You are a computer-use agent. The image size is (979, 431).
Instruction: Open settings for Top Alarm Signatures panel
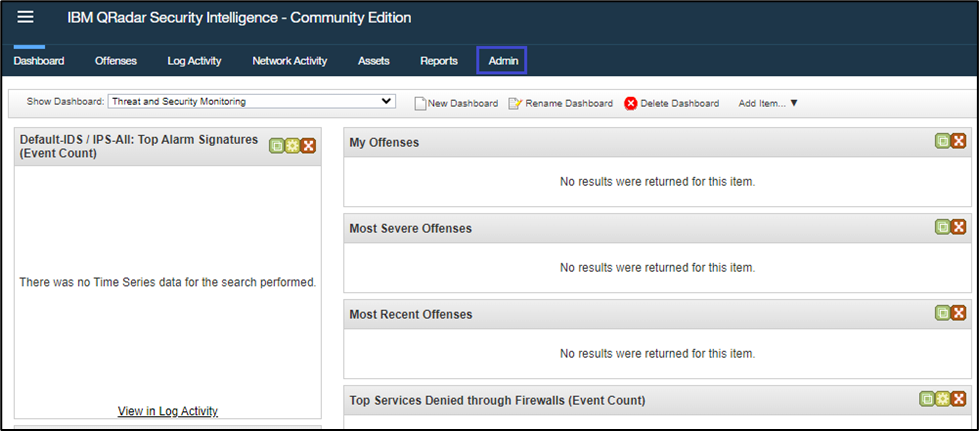(x=292, y=146)
